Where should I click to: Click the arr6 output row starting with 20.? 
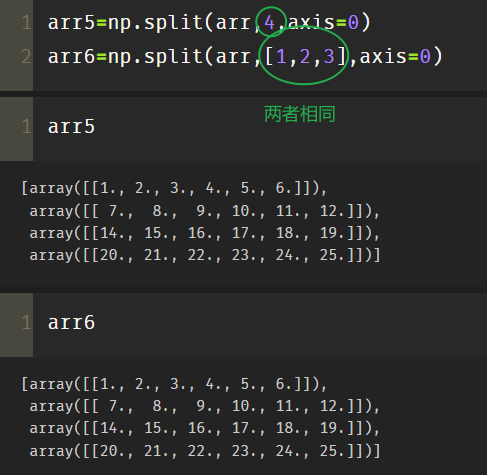point(205,451)
